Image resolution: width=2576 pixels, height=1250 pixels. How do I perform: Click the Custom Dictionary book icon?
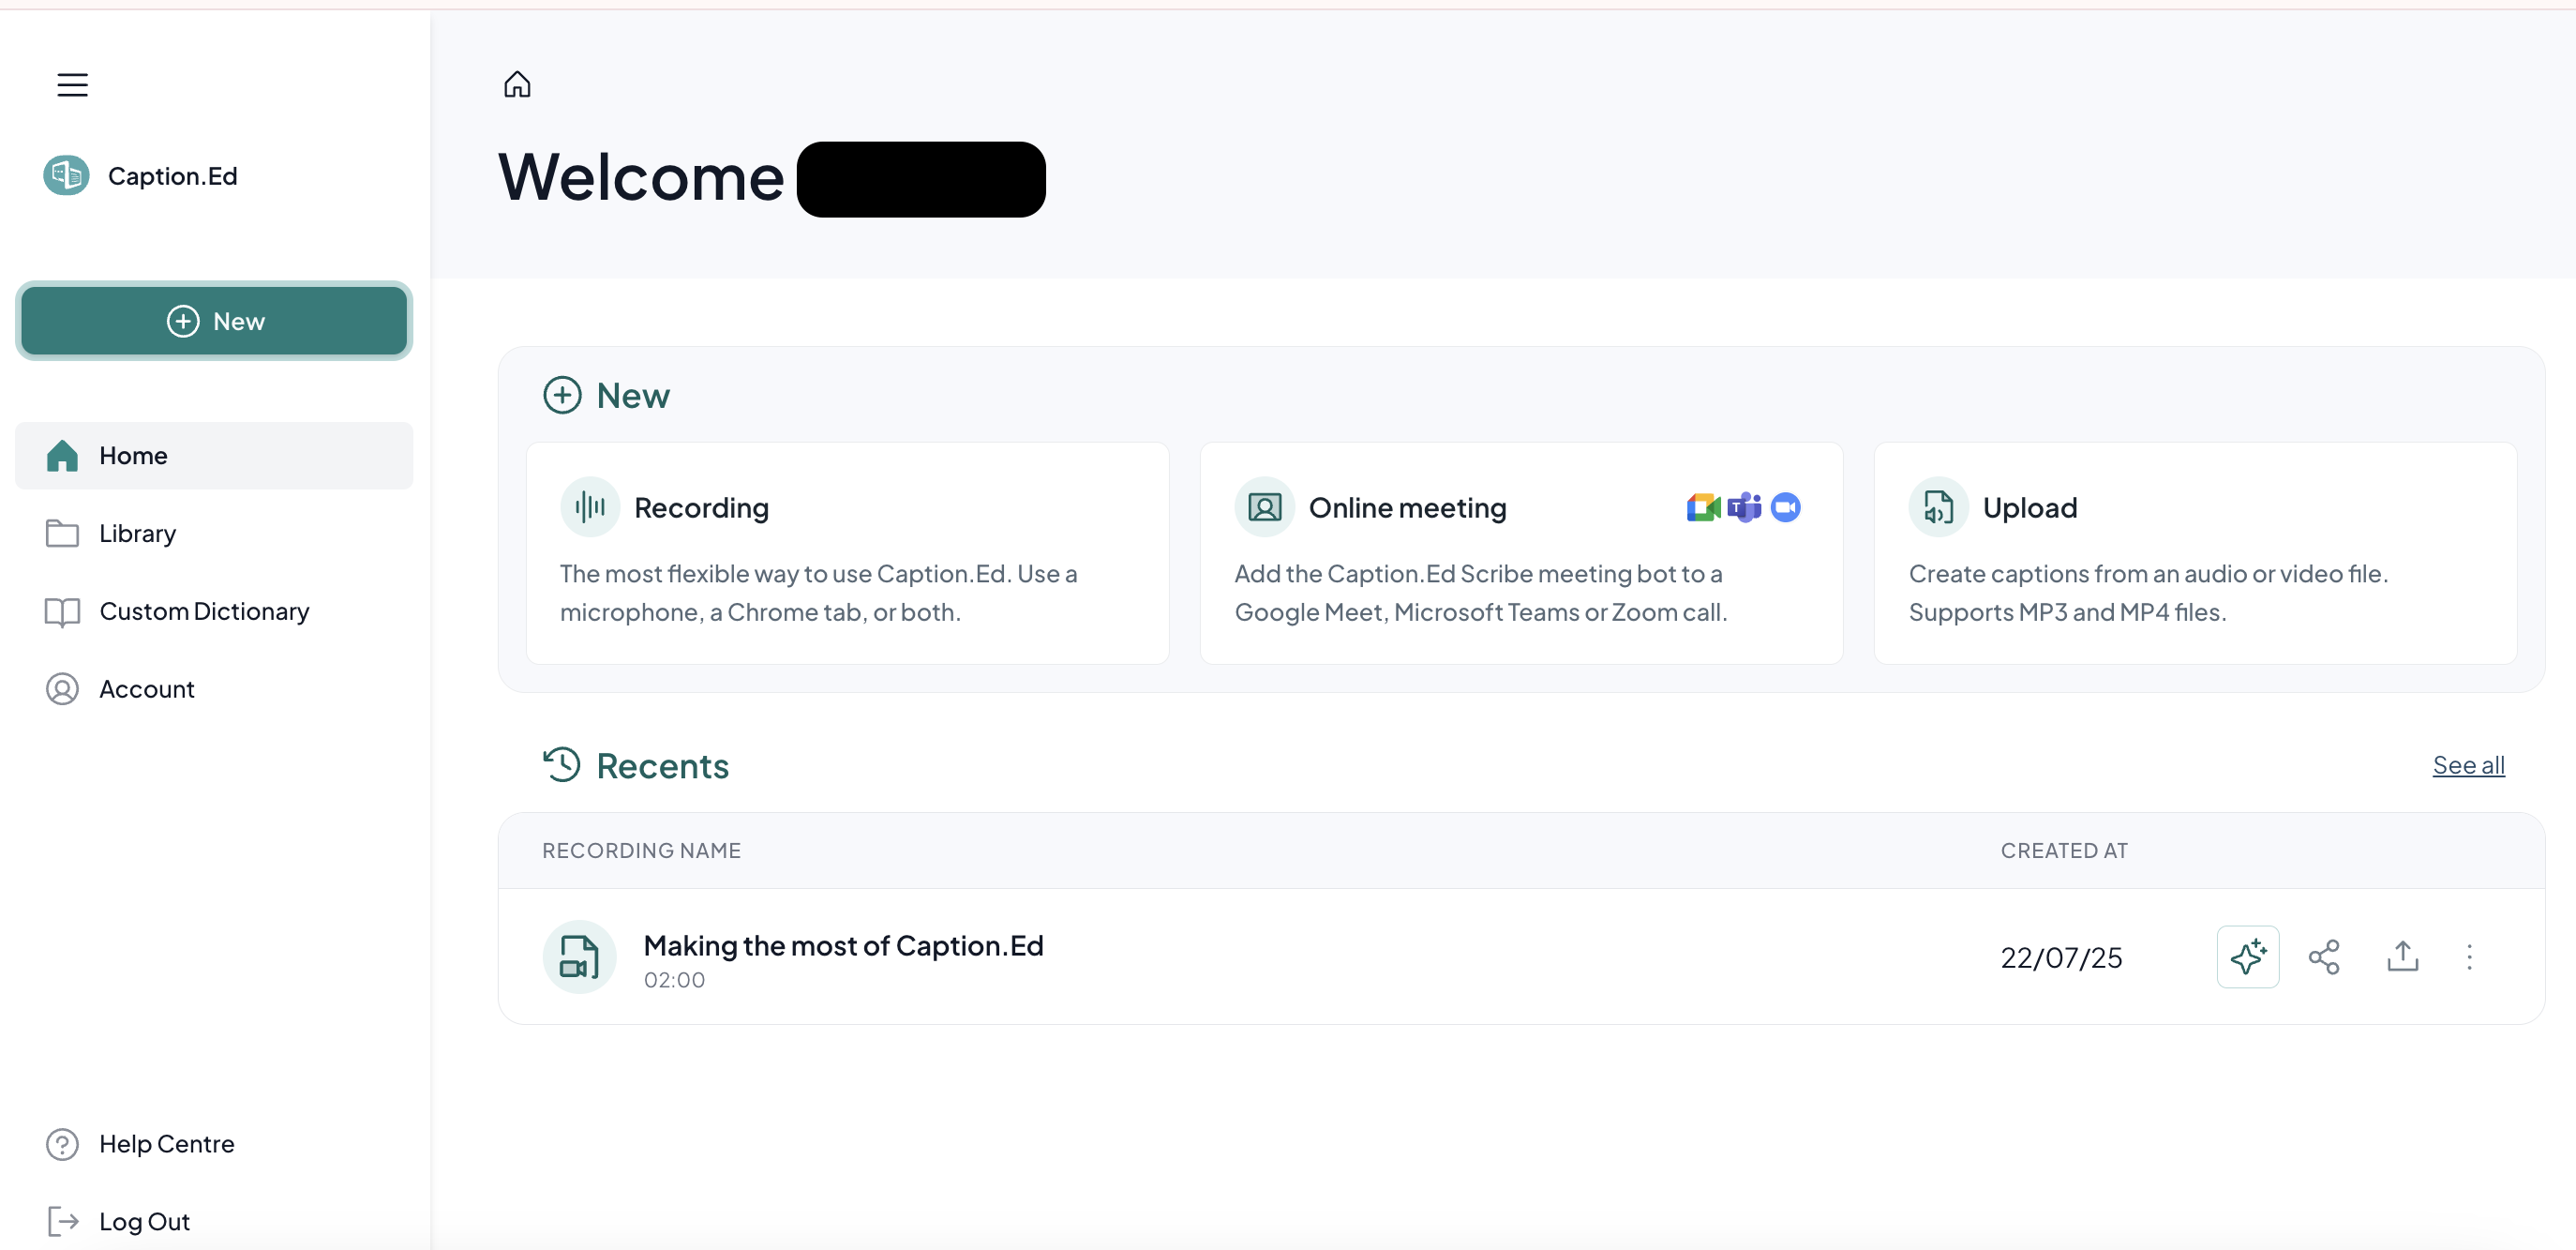click(x=62, y=612)
